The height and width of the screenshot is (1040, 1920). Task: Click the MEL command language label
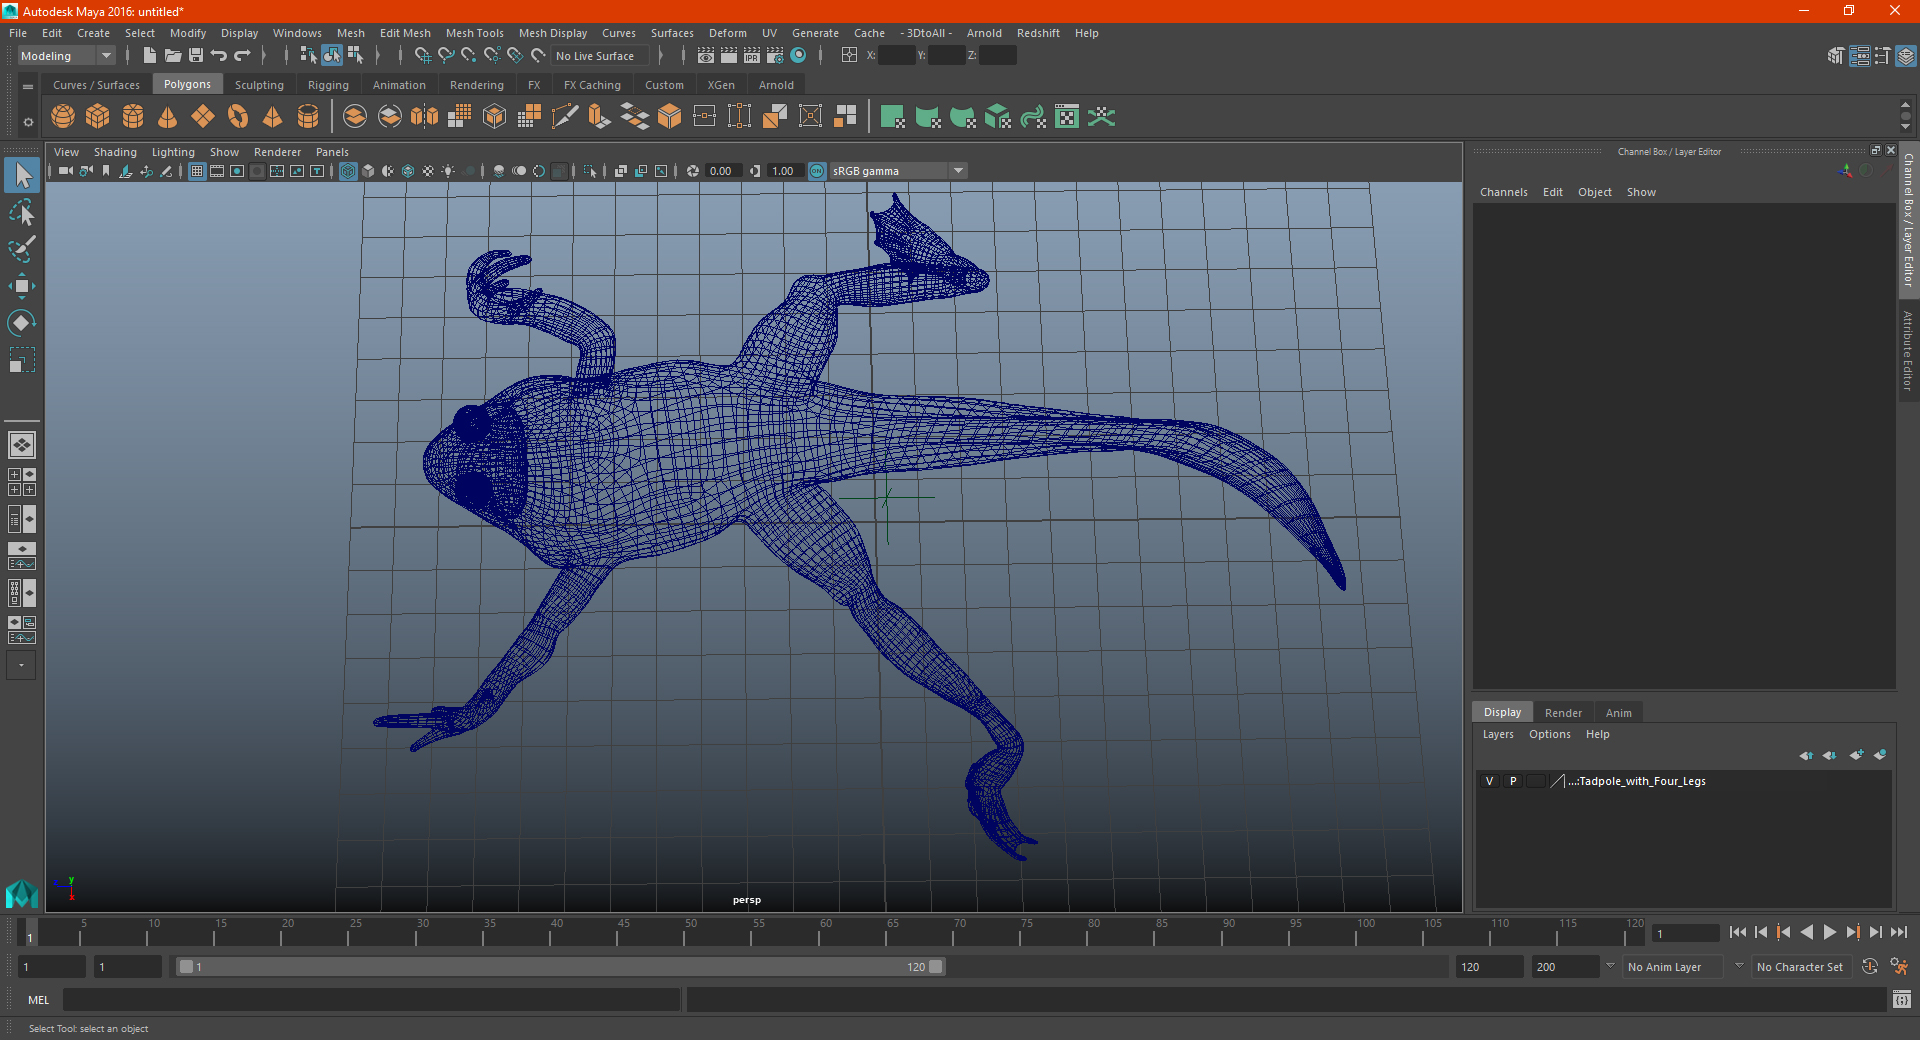[39, 1000]
